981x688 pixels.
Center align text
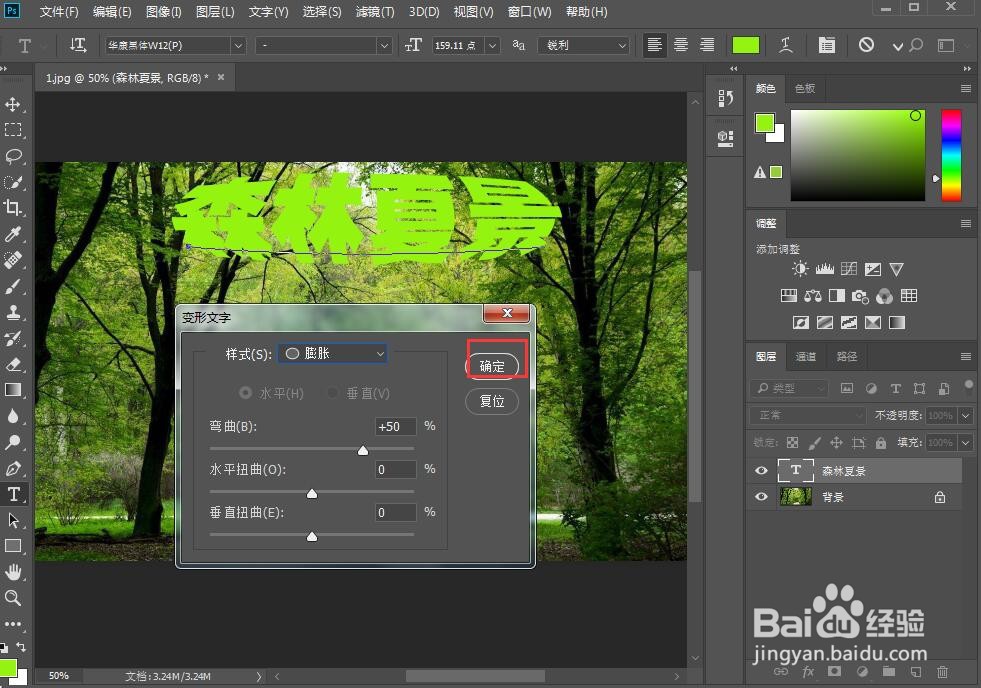(x=681, y=45)
